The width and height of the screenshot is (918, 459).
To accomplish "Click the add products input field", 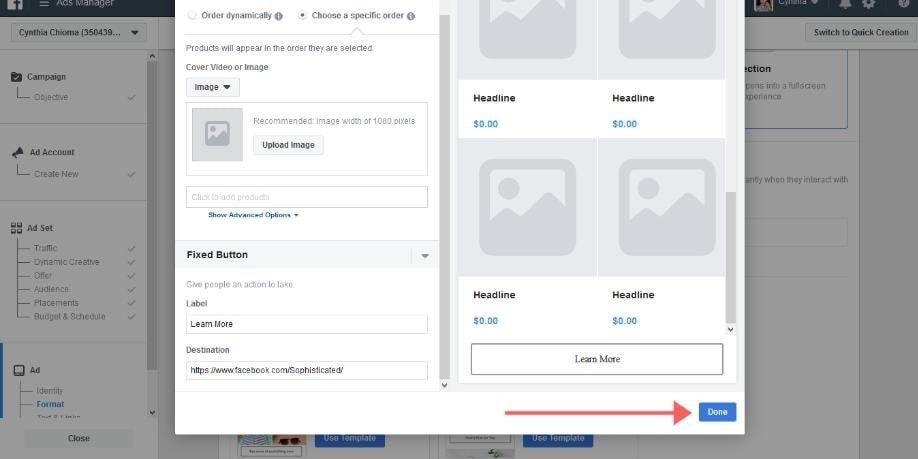I will point(307,197).
